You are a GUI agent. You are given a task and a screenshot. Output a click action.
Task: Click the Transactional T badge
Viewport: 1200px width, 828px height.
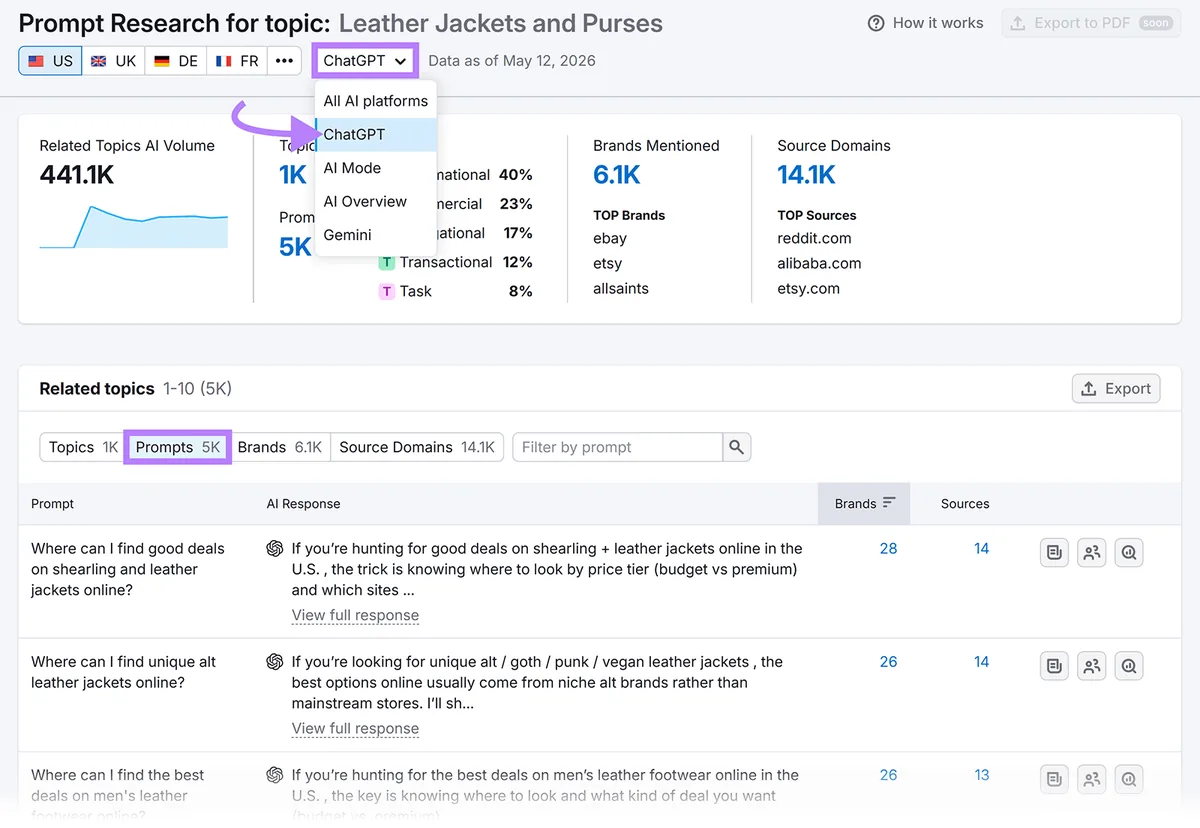coord(386,262)
